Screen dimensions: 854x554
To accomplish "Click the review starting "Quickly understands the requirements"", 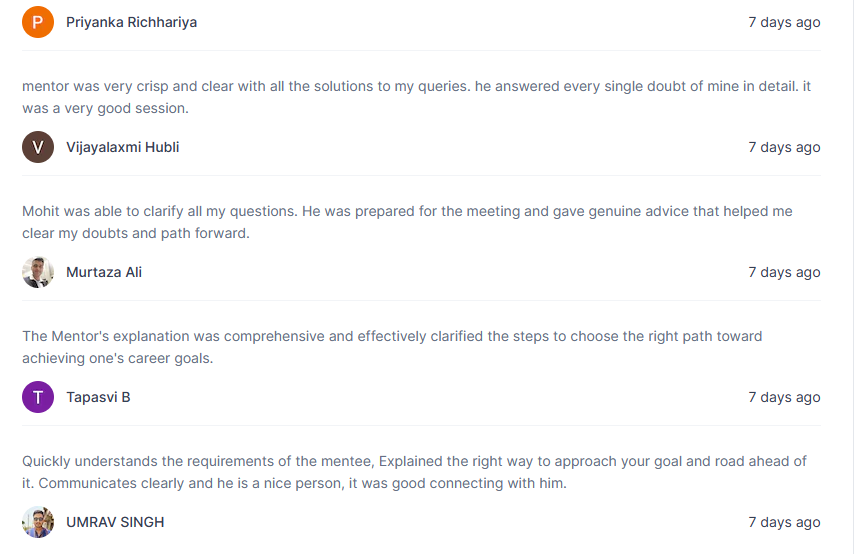I will (414, 472).
